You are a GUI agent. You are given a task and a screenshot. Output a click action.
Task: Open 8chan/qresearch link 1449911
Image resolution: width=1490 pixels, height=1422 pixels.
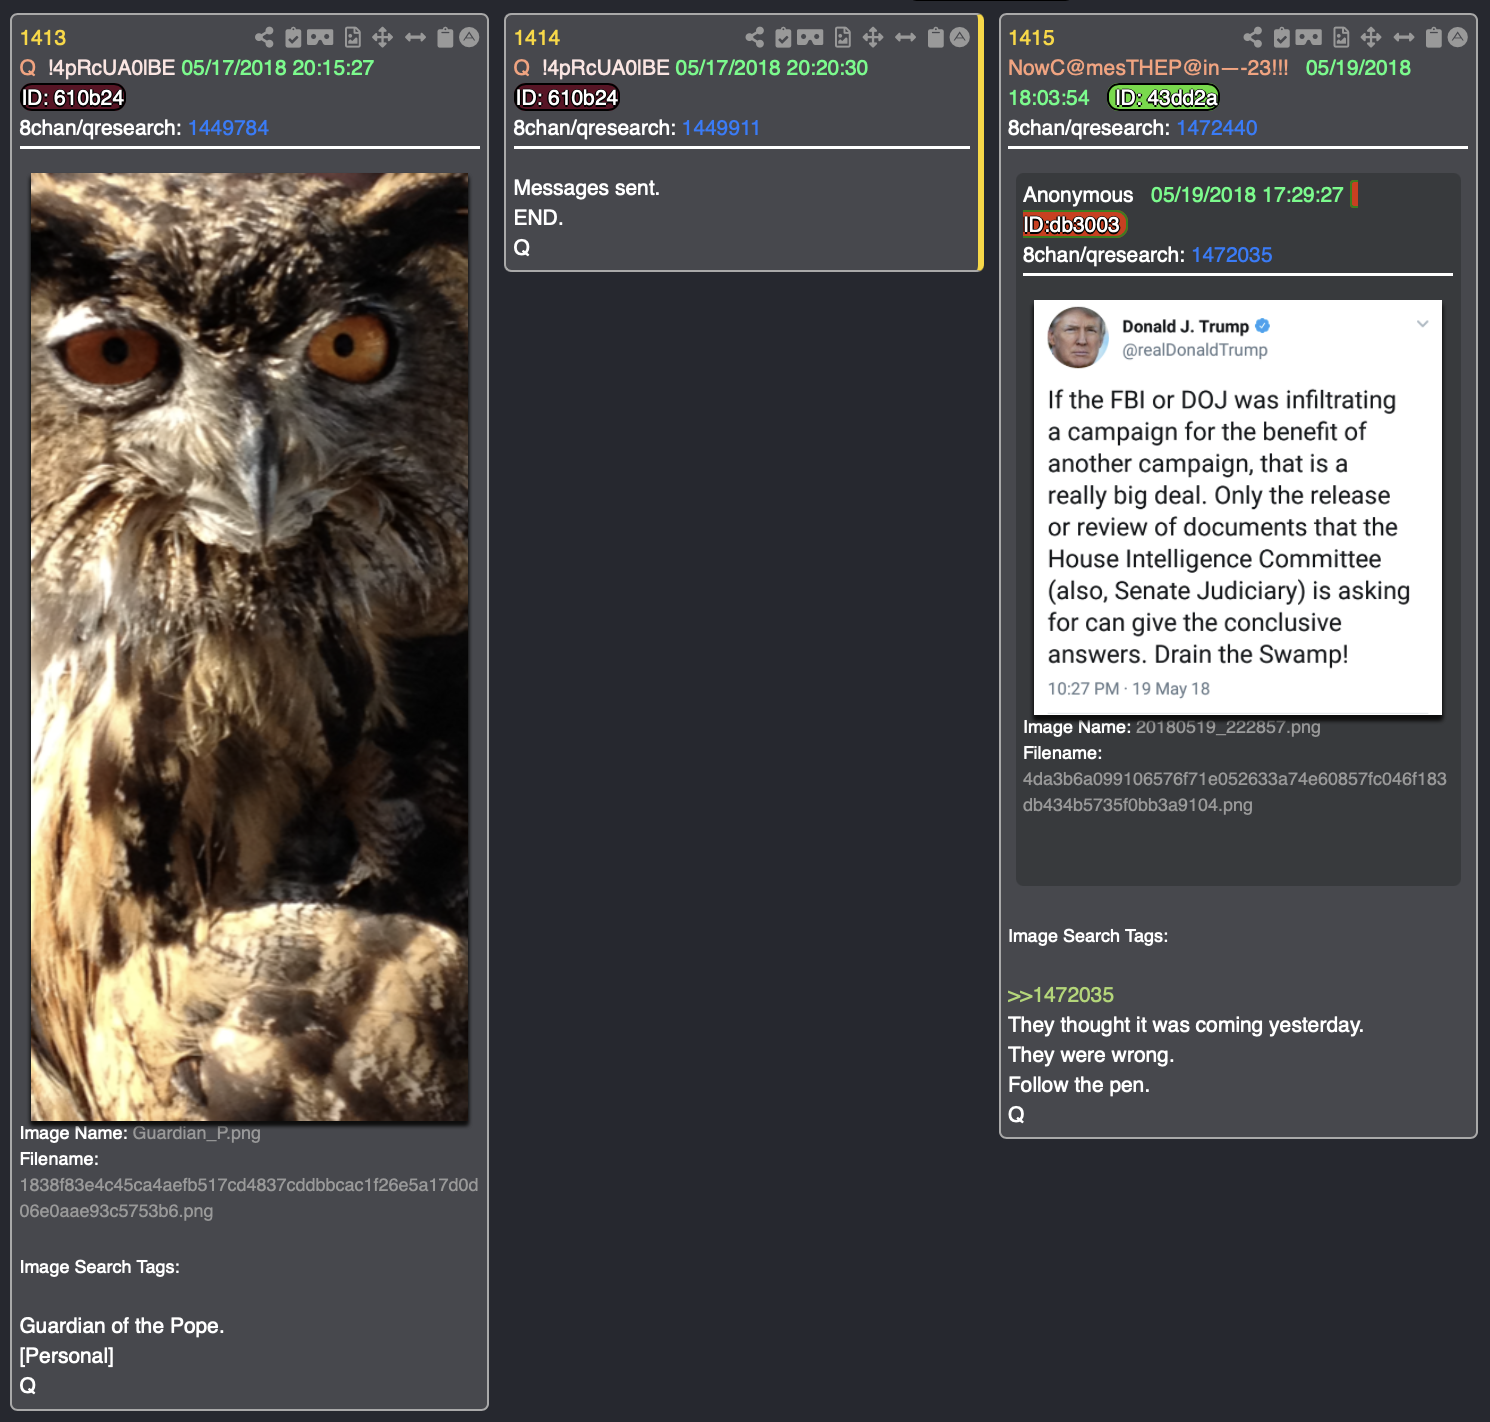point(721,128)
